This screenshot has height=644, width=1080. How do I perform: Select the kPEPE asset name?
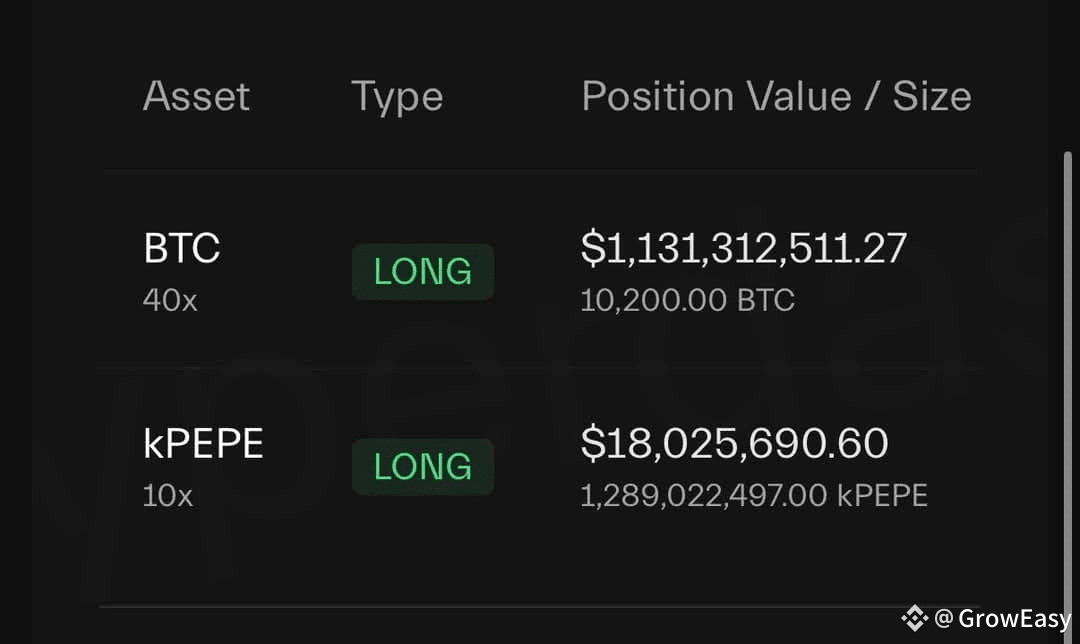[203, 443]
